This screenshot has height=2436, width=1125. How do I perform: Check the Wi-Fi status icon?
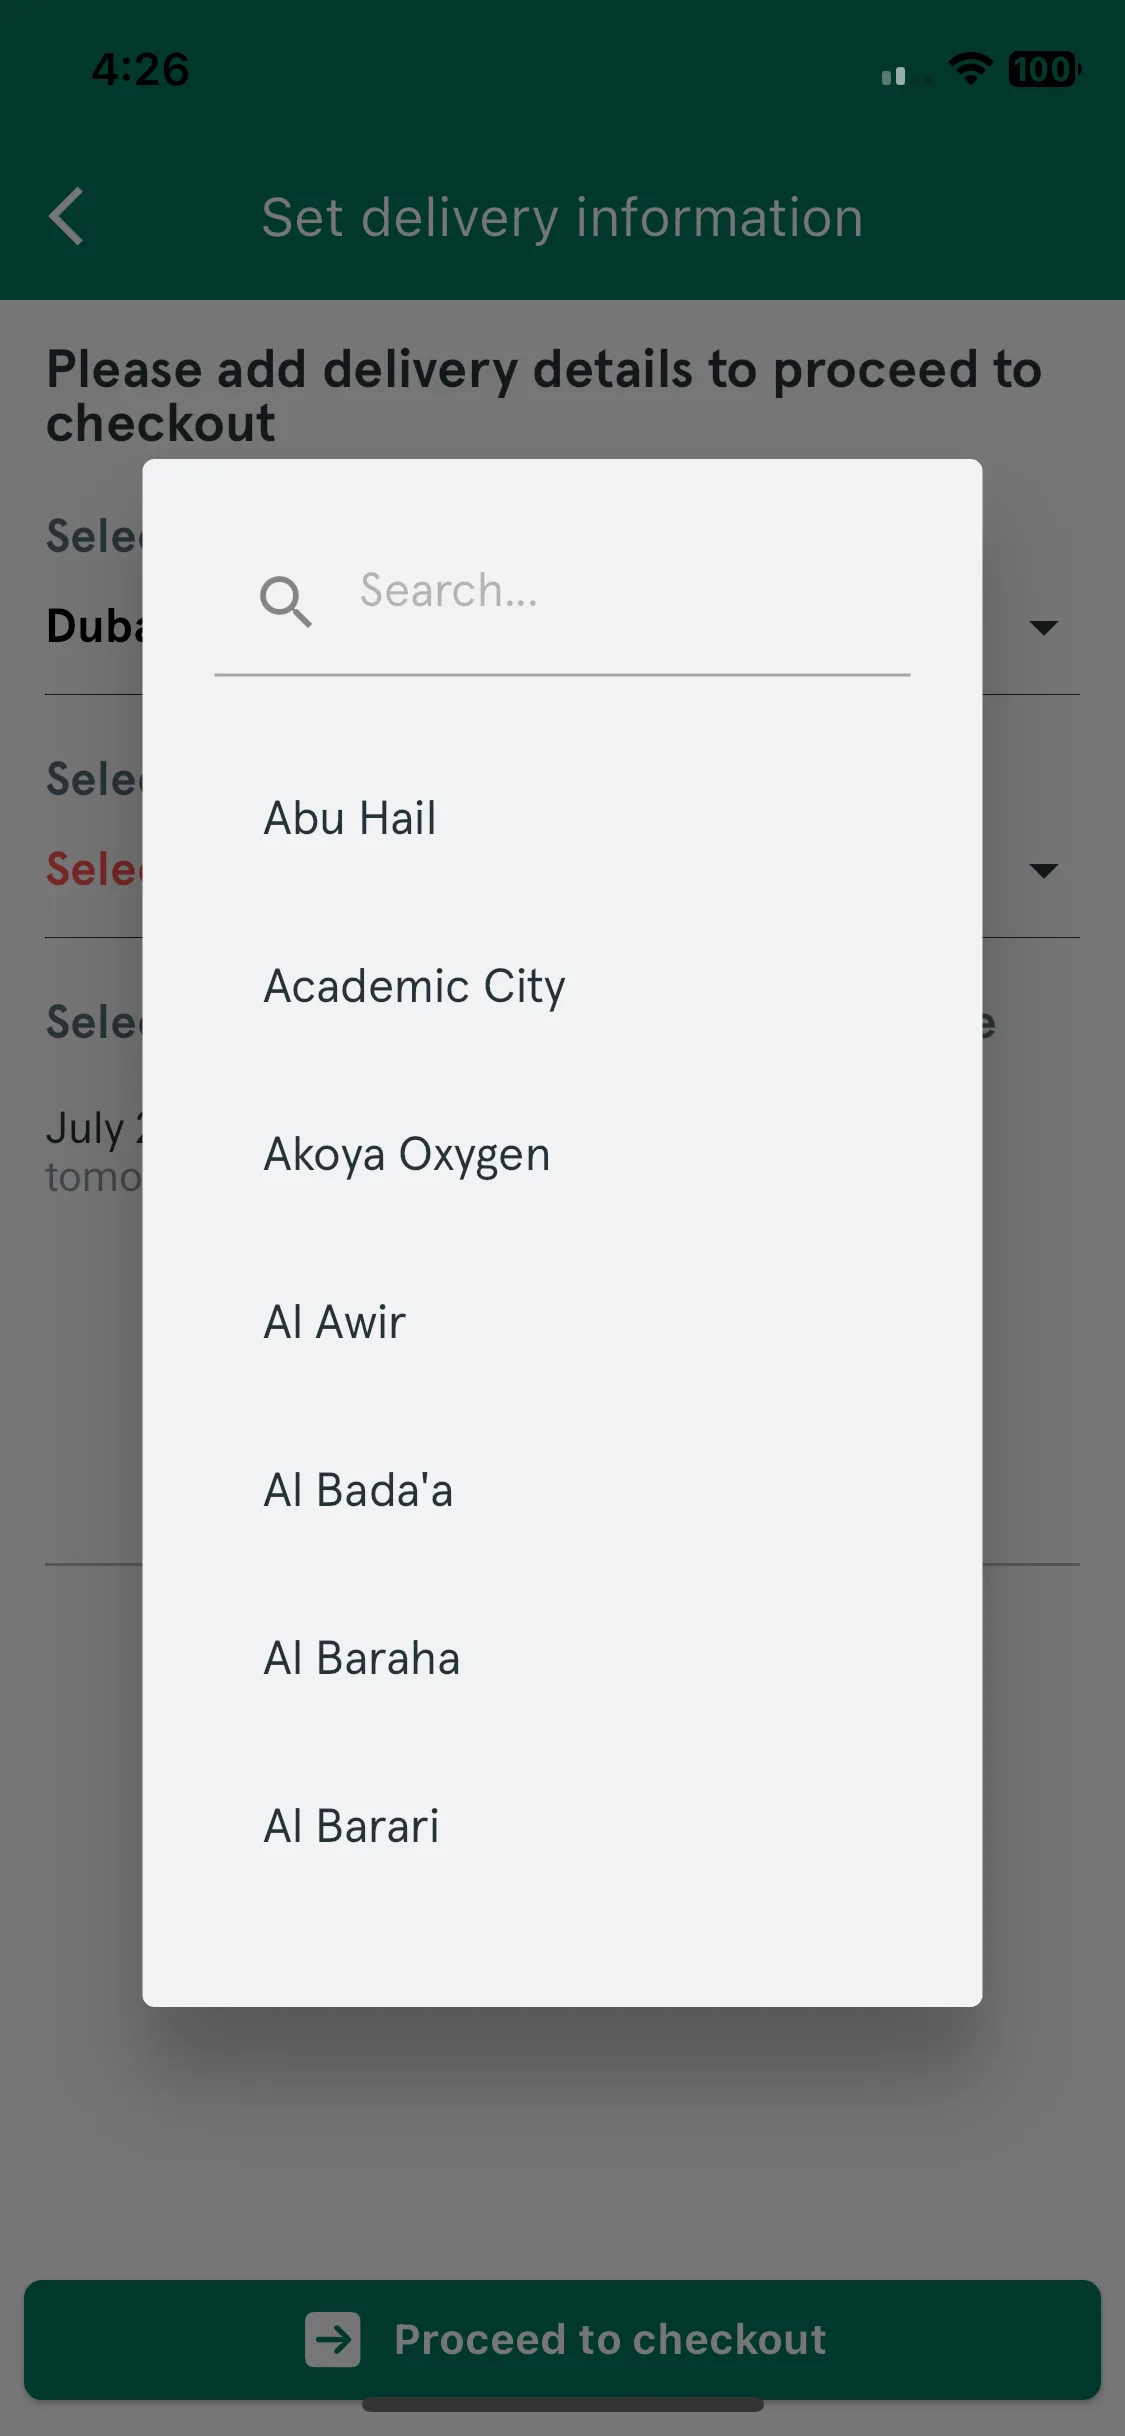tap(970, 69)
